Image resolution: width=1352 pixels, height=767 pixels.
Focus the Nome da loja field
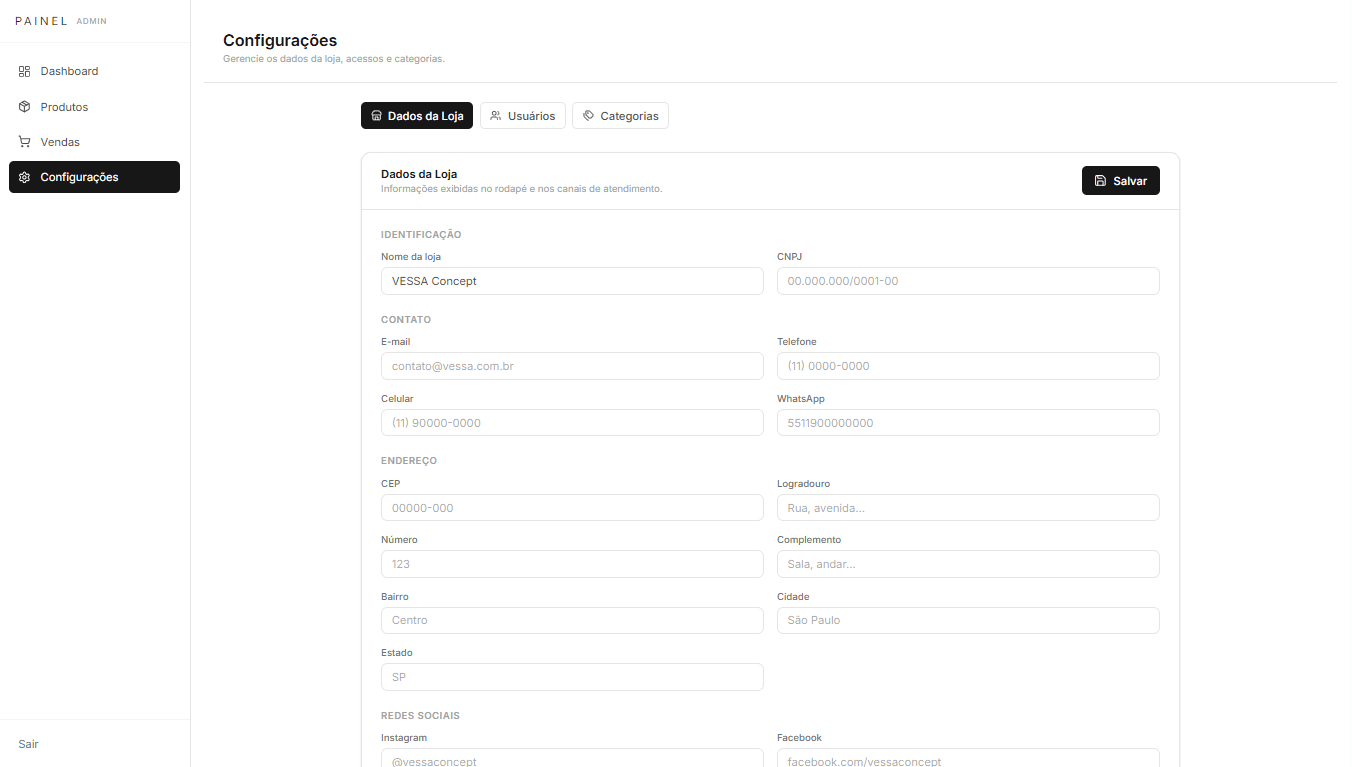point(572,281)
